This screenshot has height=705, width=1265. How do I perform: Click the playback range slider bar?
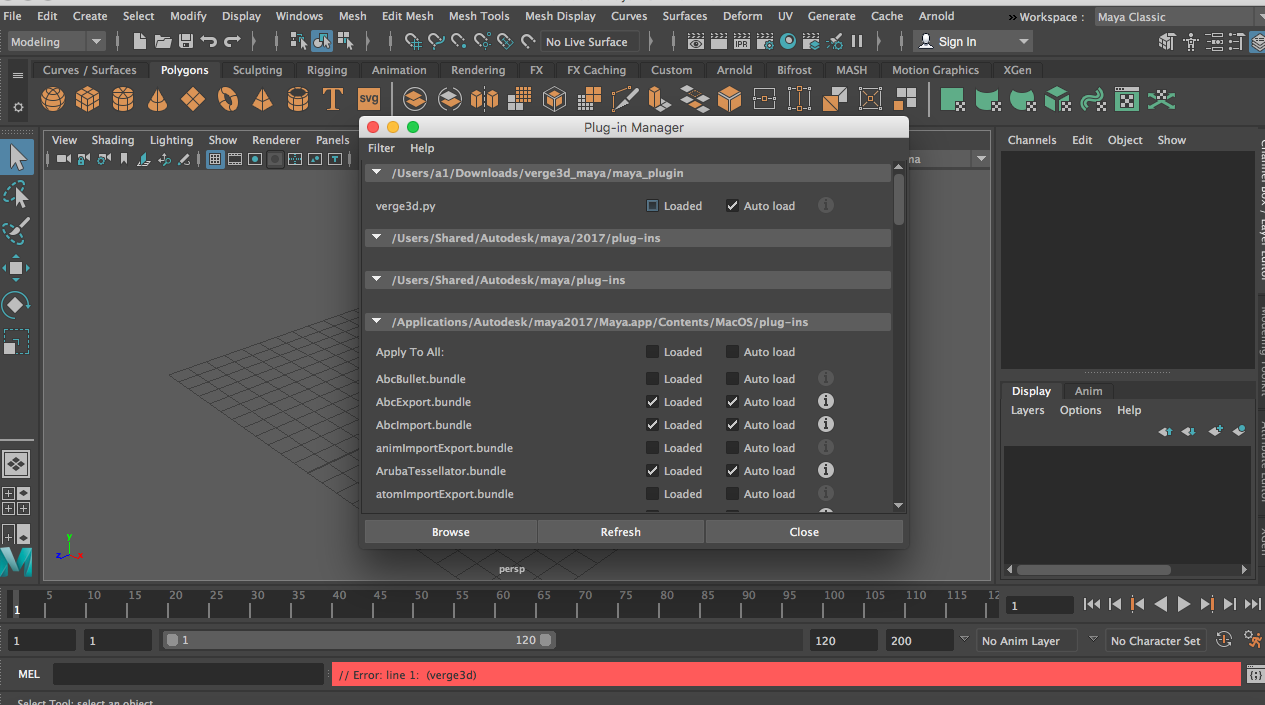click(x=358, y=640)
